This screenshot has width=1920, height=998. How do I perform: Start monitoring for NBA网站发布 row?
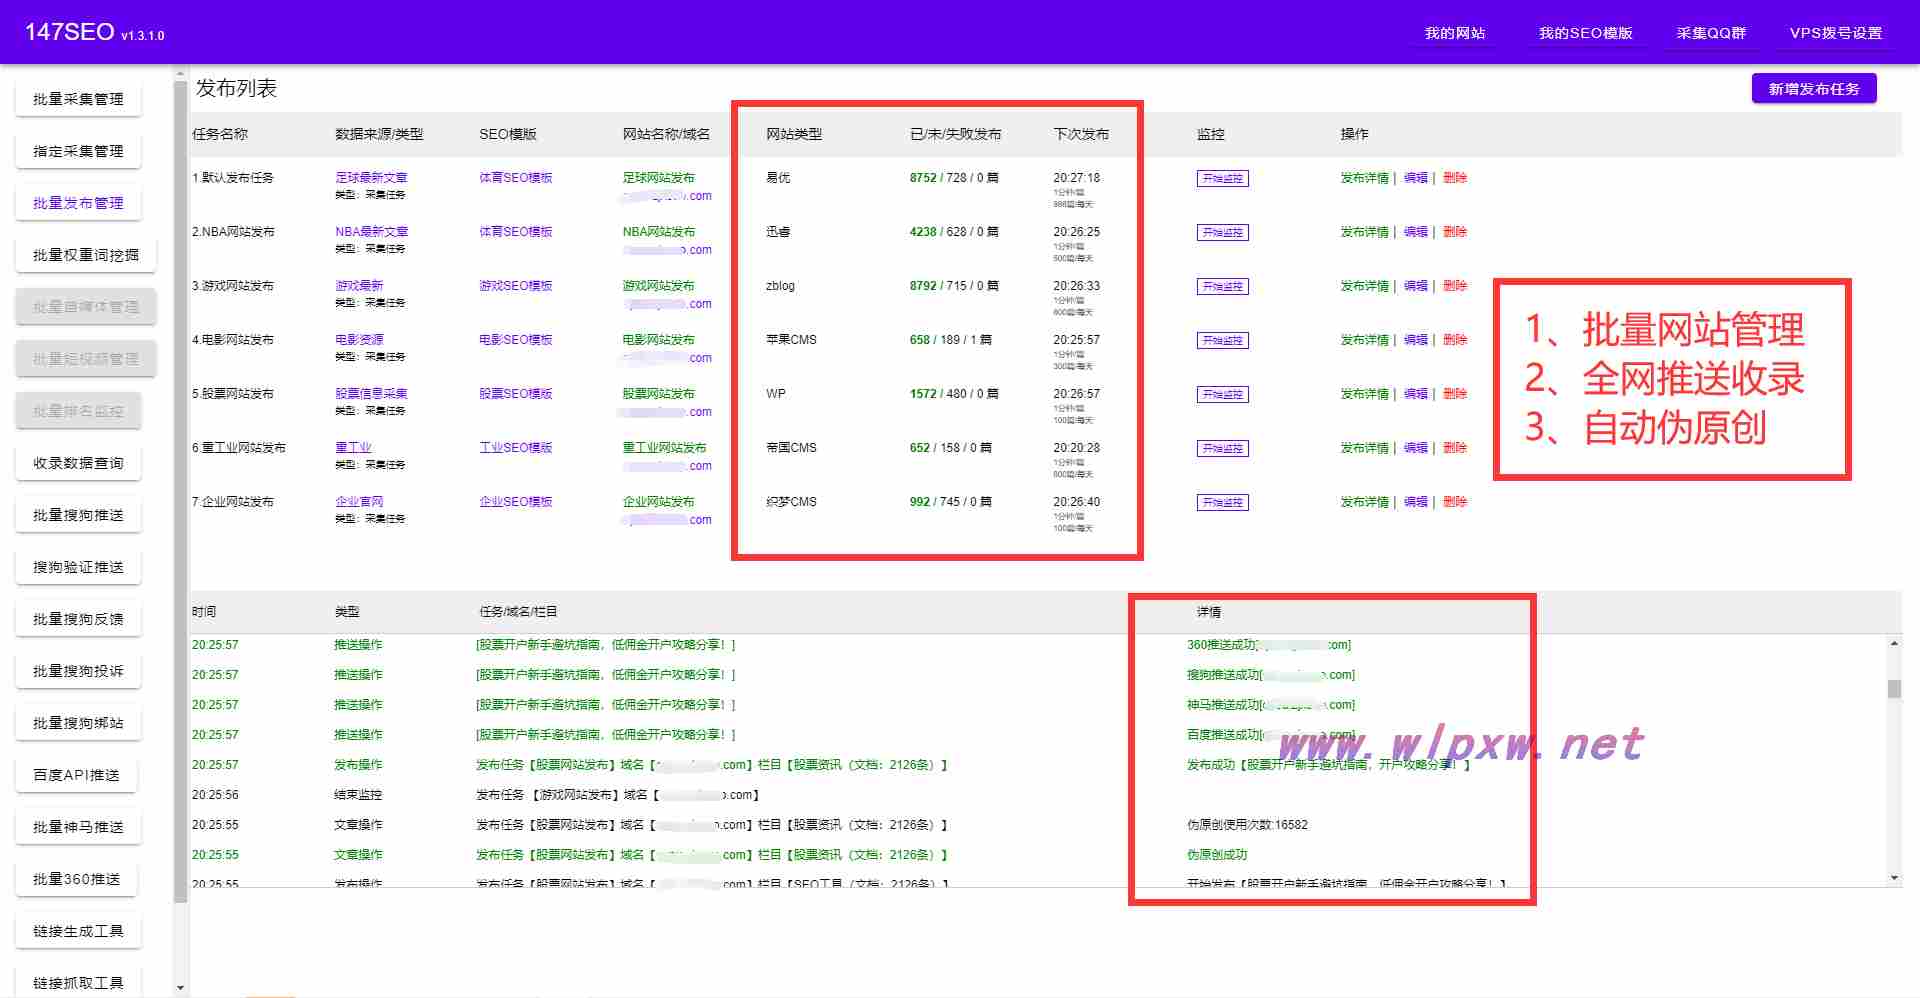1222,232
